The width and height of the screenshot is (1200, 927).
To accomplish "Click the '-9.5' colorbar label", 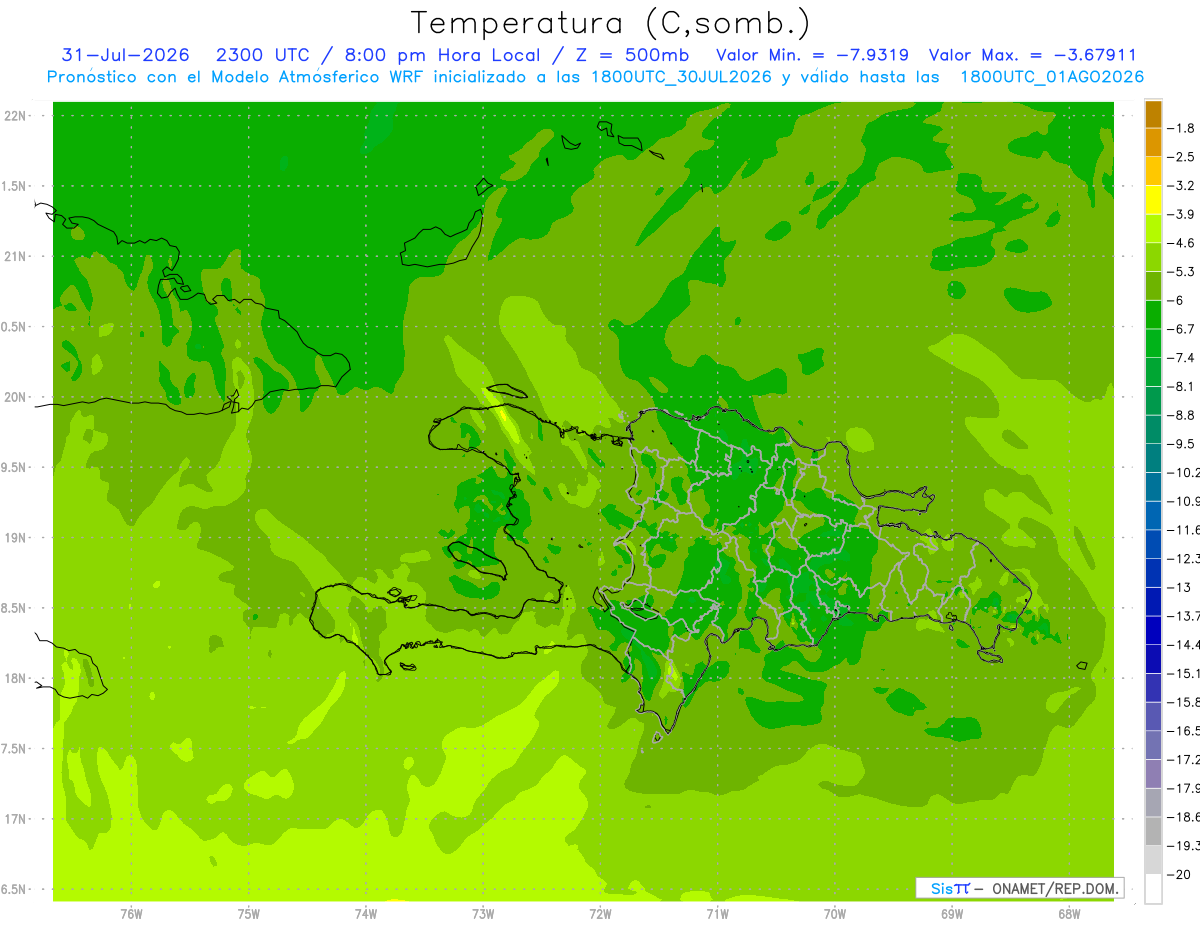I will pyautogui.click(x=1181, y=444).
